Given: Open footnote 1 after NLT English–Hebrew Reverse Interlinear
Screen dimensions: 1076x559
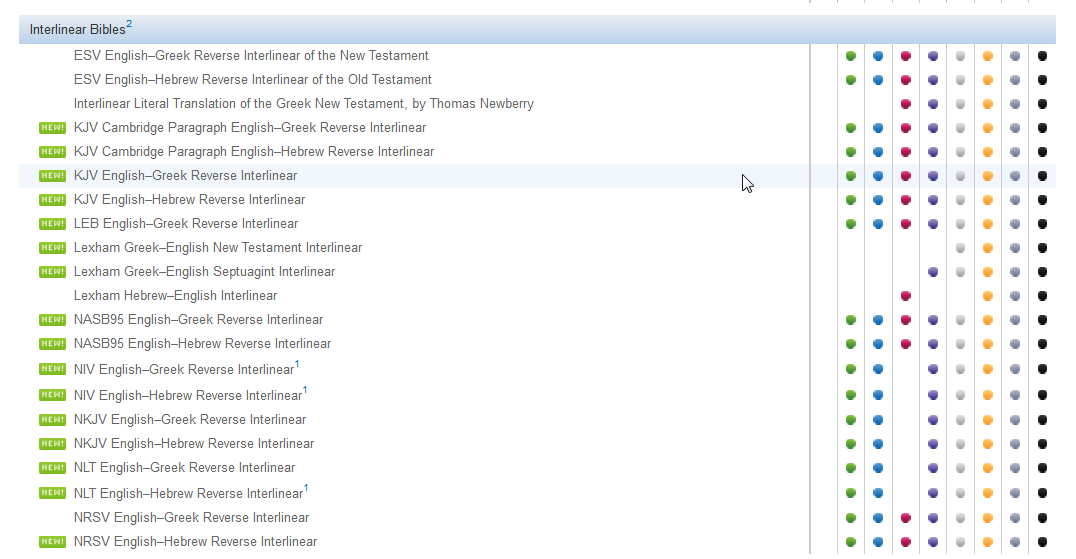Looking at the screenshot, I should pos(306,488).
